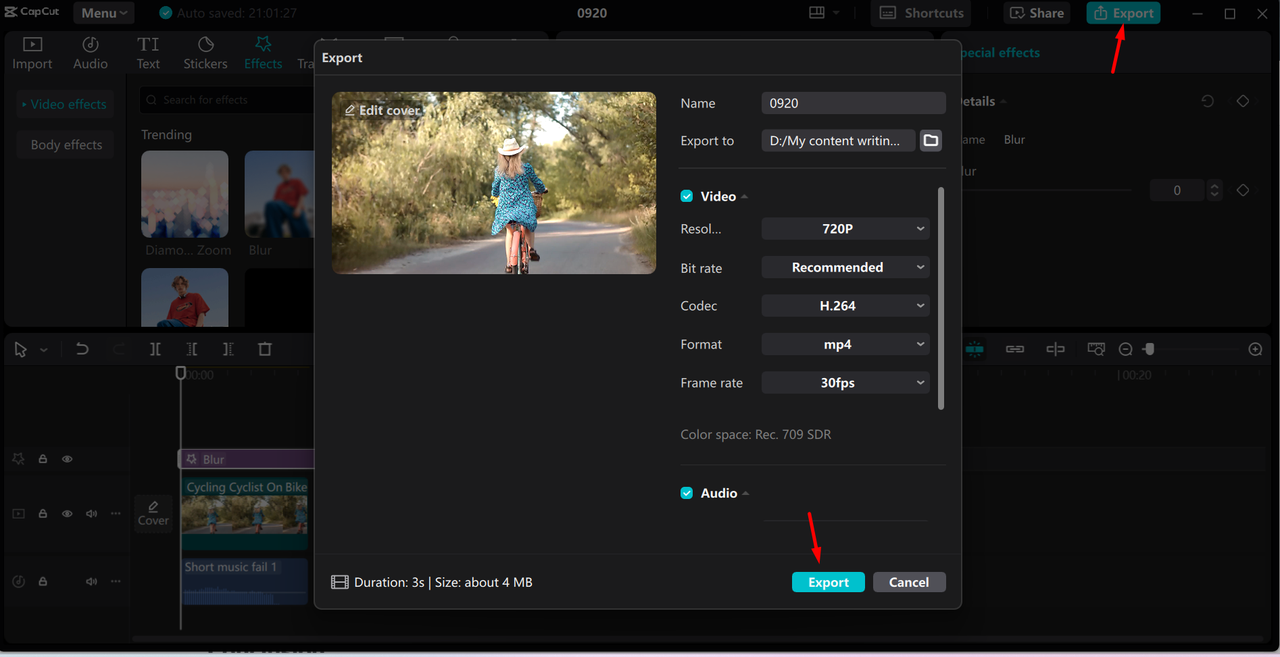
Task: Open the Format mp4 dropdown
Action: (x=845, y=344)
